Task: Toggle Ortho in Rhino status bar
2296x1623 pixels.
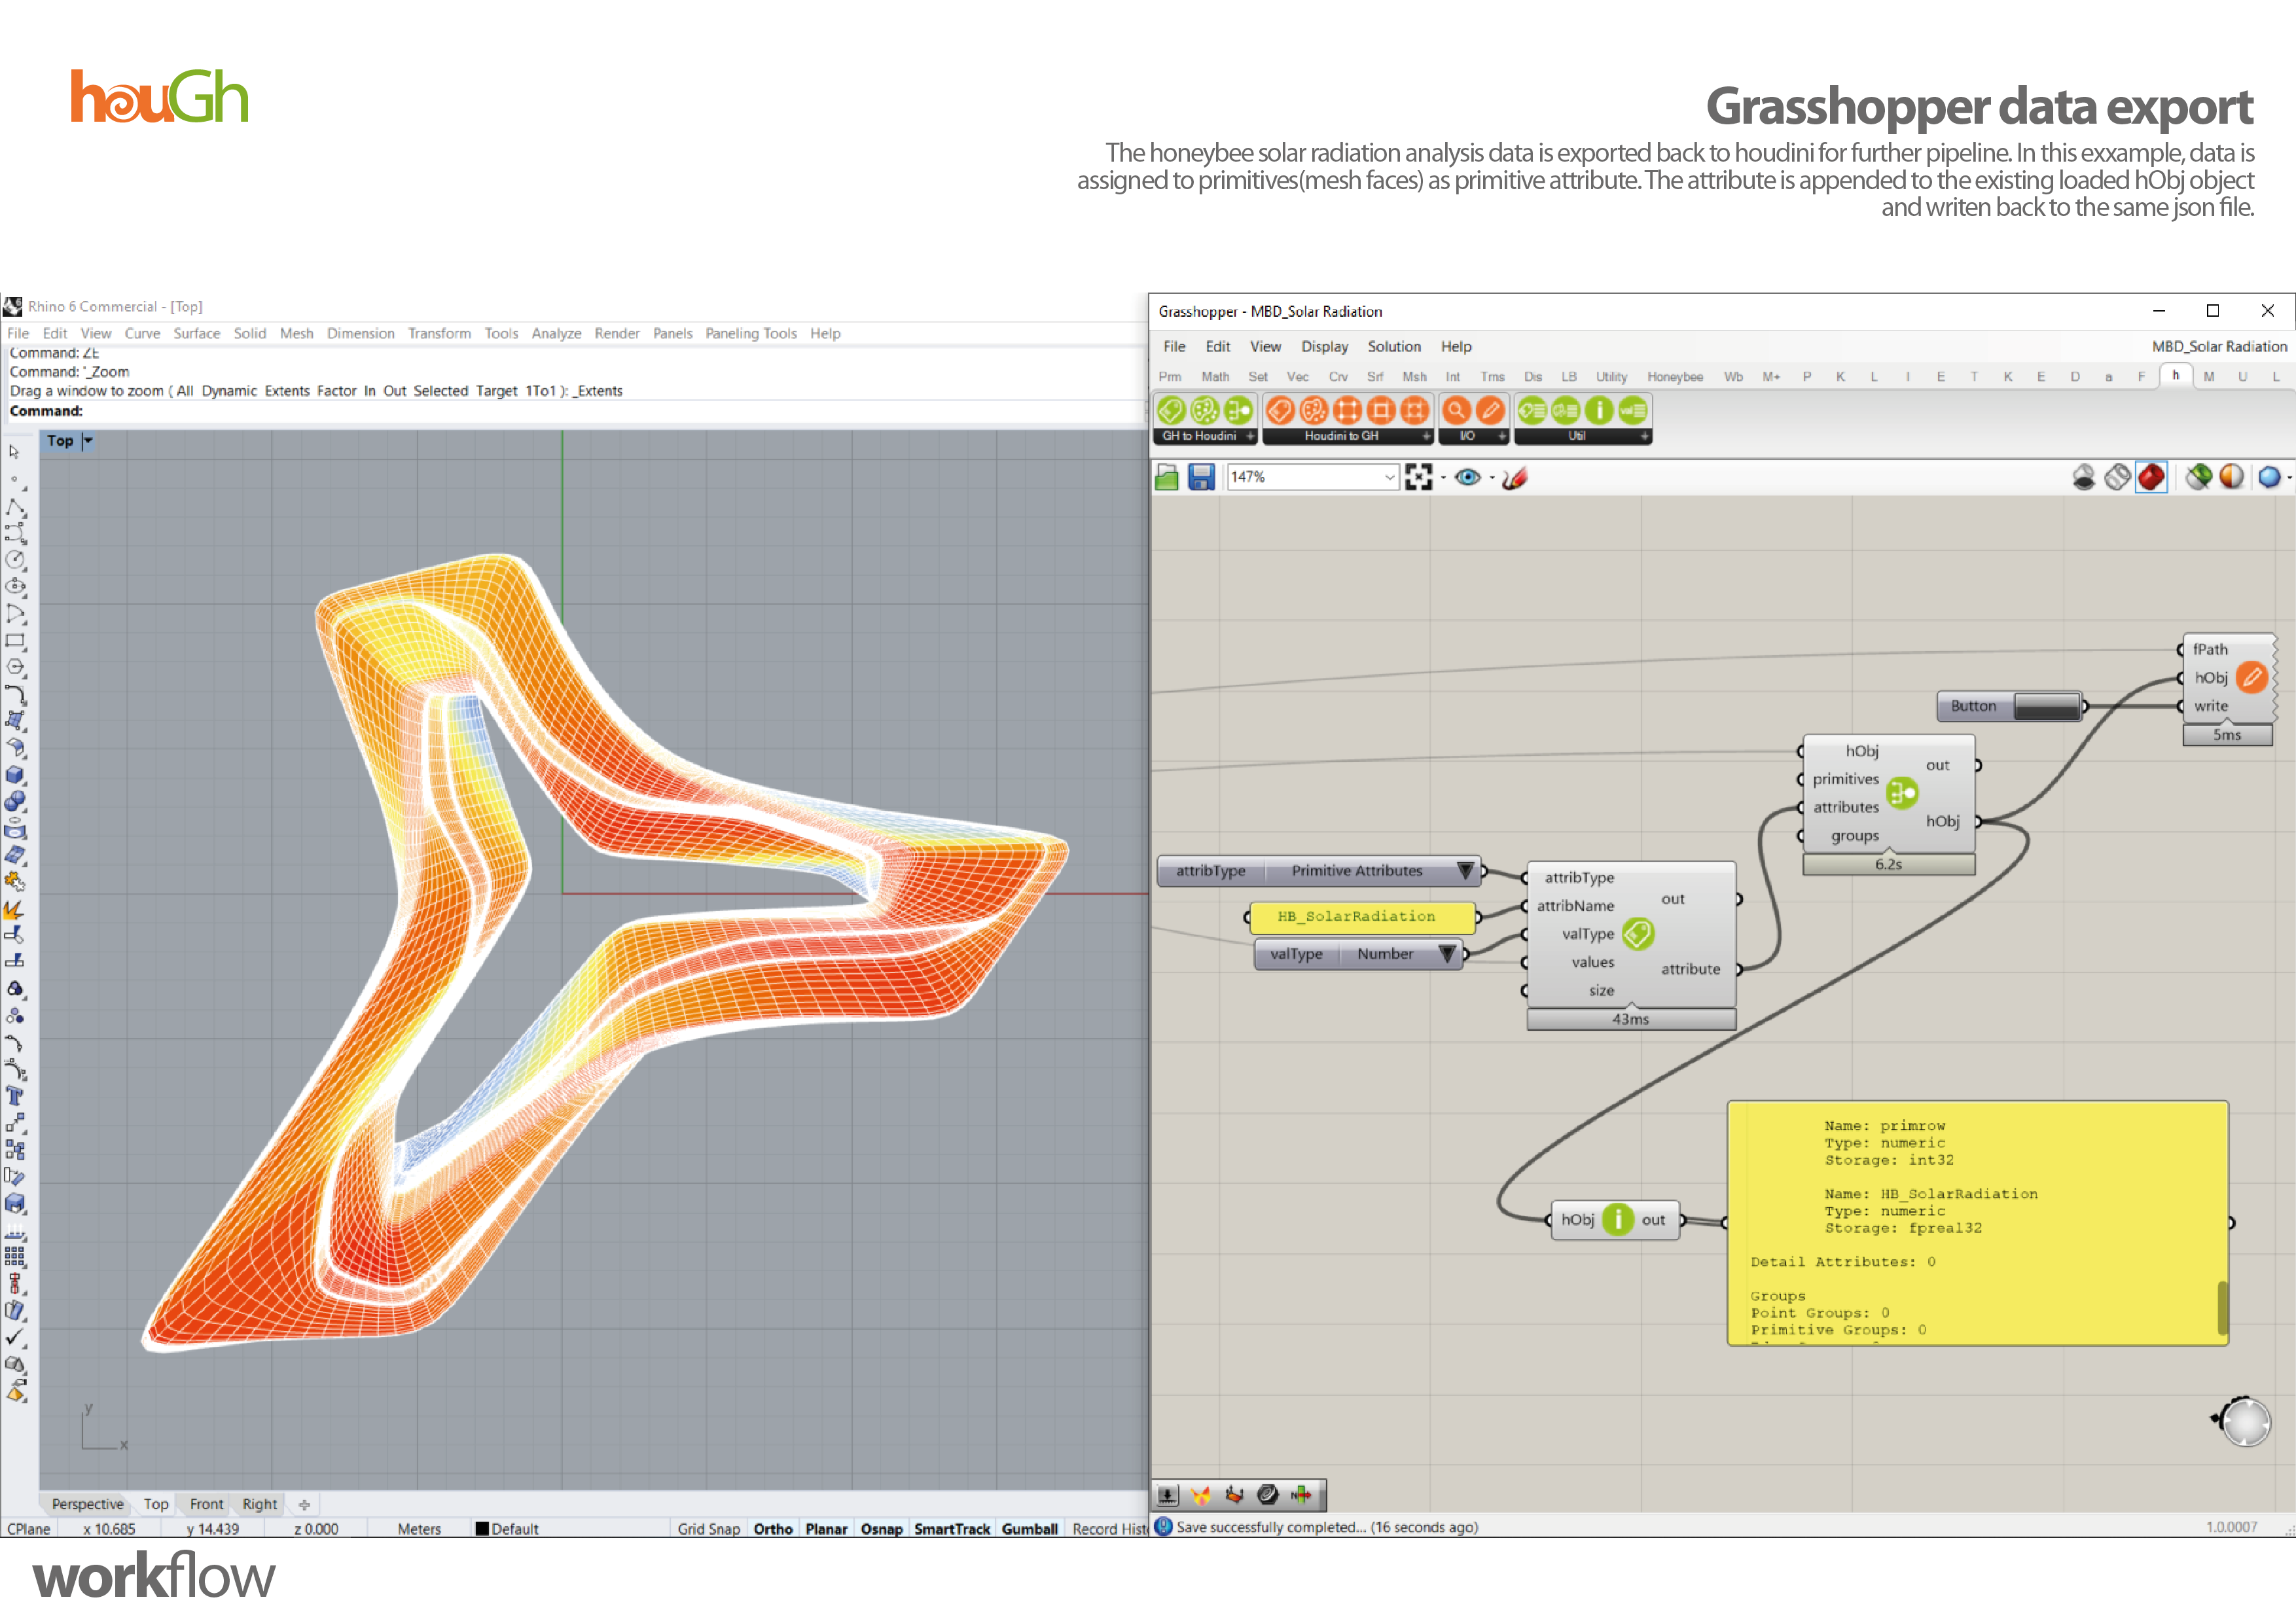Action: [773, 1528]
